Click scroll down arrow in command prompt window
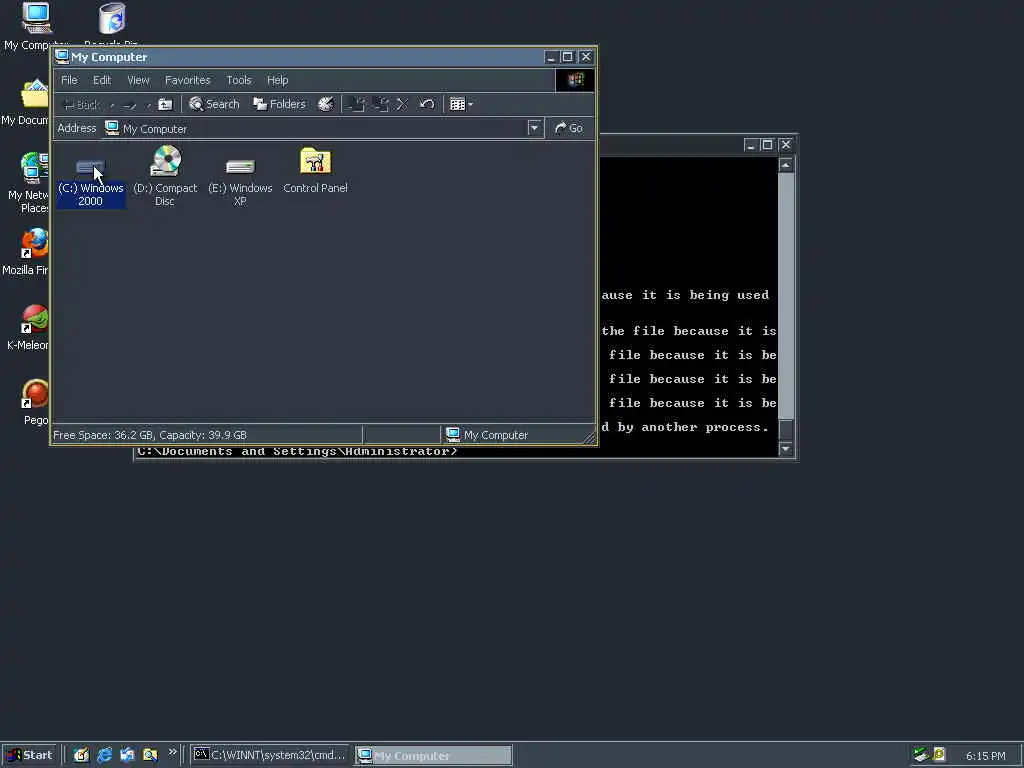The height and width of the screenshot is (768, 1024). coord(786,449)
